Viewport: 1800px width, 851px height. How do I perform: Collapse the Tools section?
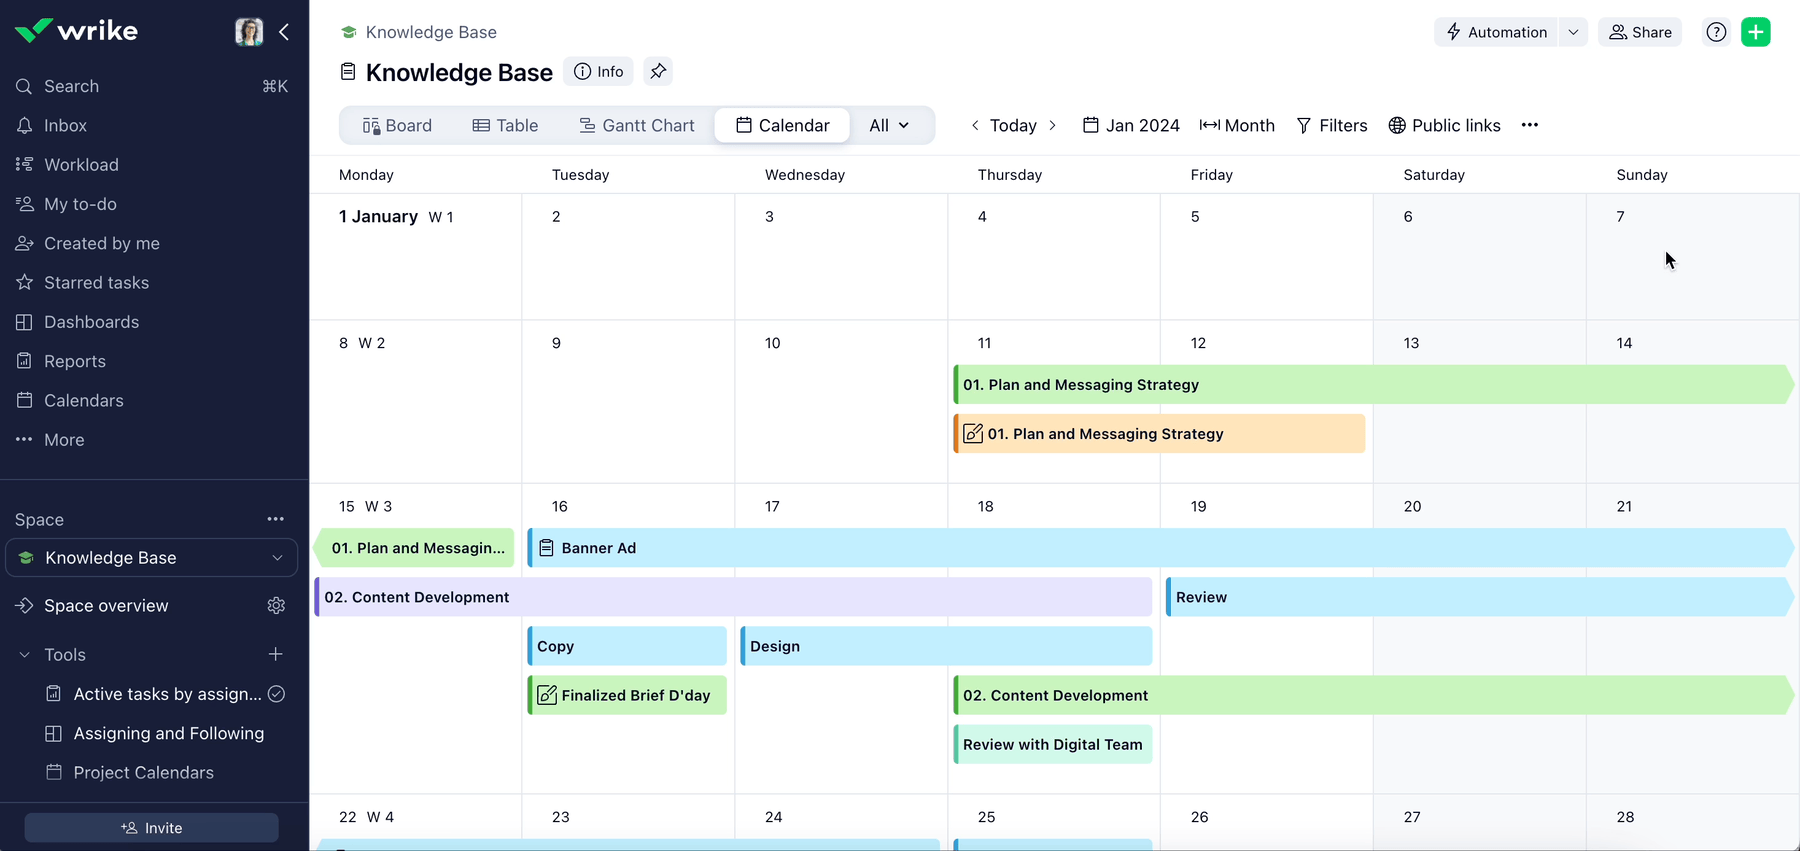(x=25, y=655)
